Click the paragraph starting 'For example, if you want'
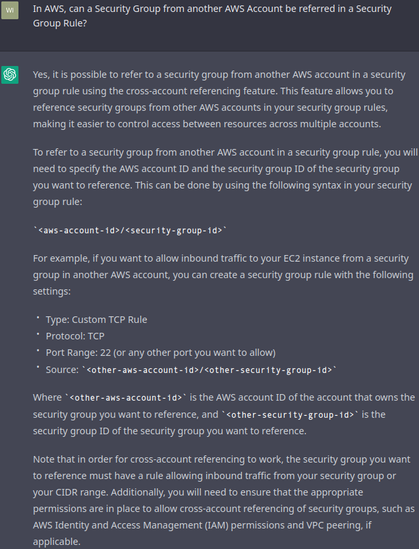 tap(223, 275)
